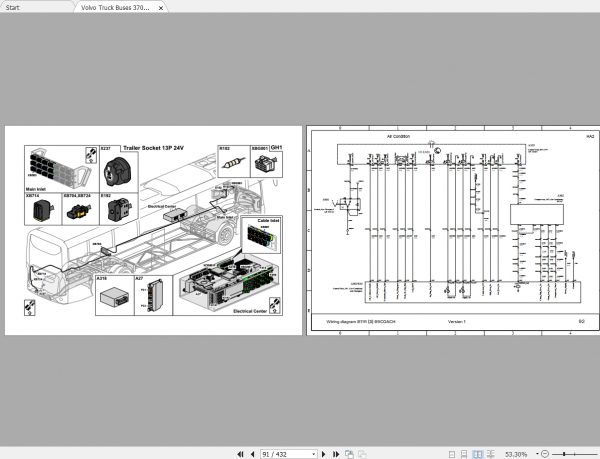Click the Electrical Center enclosure illustration
Image resolution: width=600 pixels, height=459 pixels.
tap(229, 283)
